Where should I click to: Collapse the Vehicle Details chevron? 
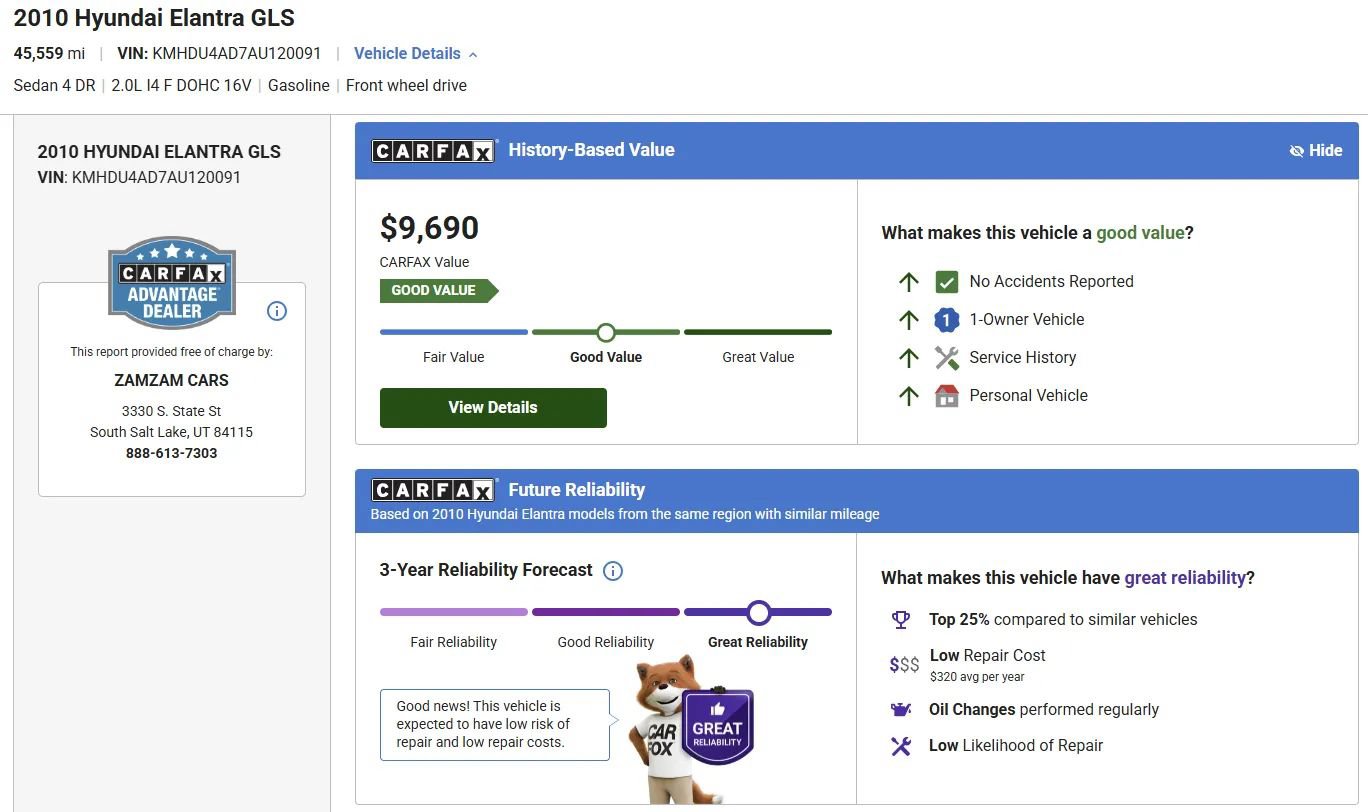(473, 54)
